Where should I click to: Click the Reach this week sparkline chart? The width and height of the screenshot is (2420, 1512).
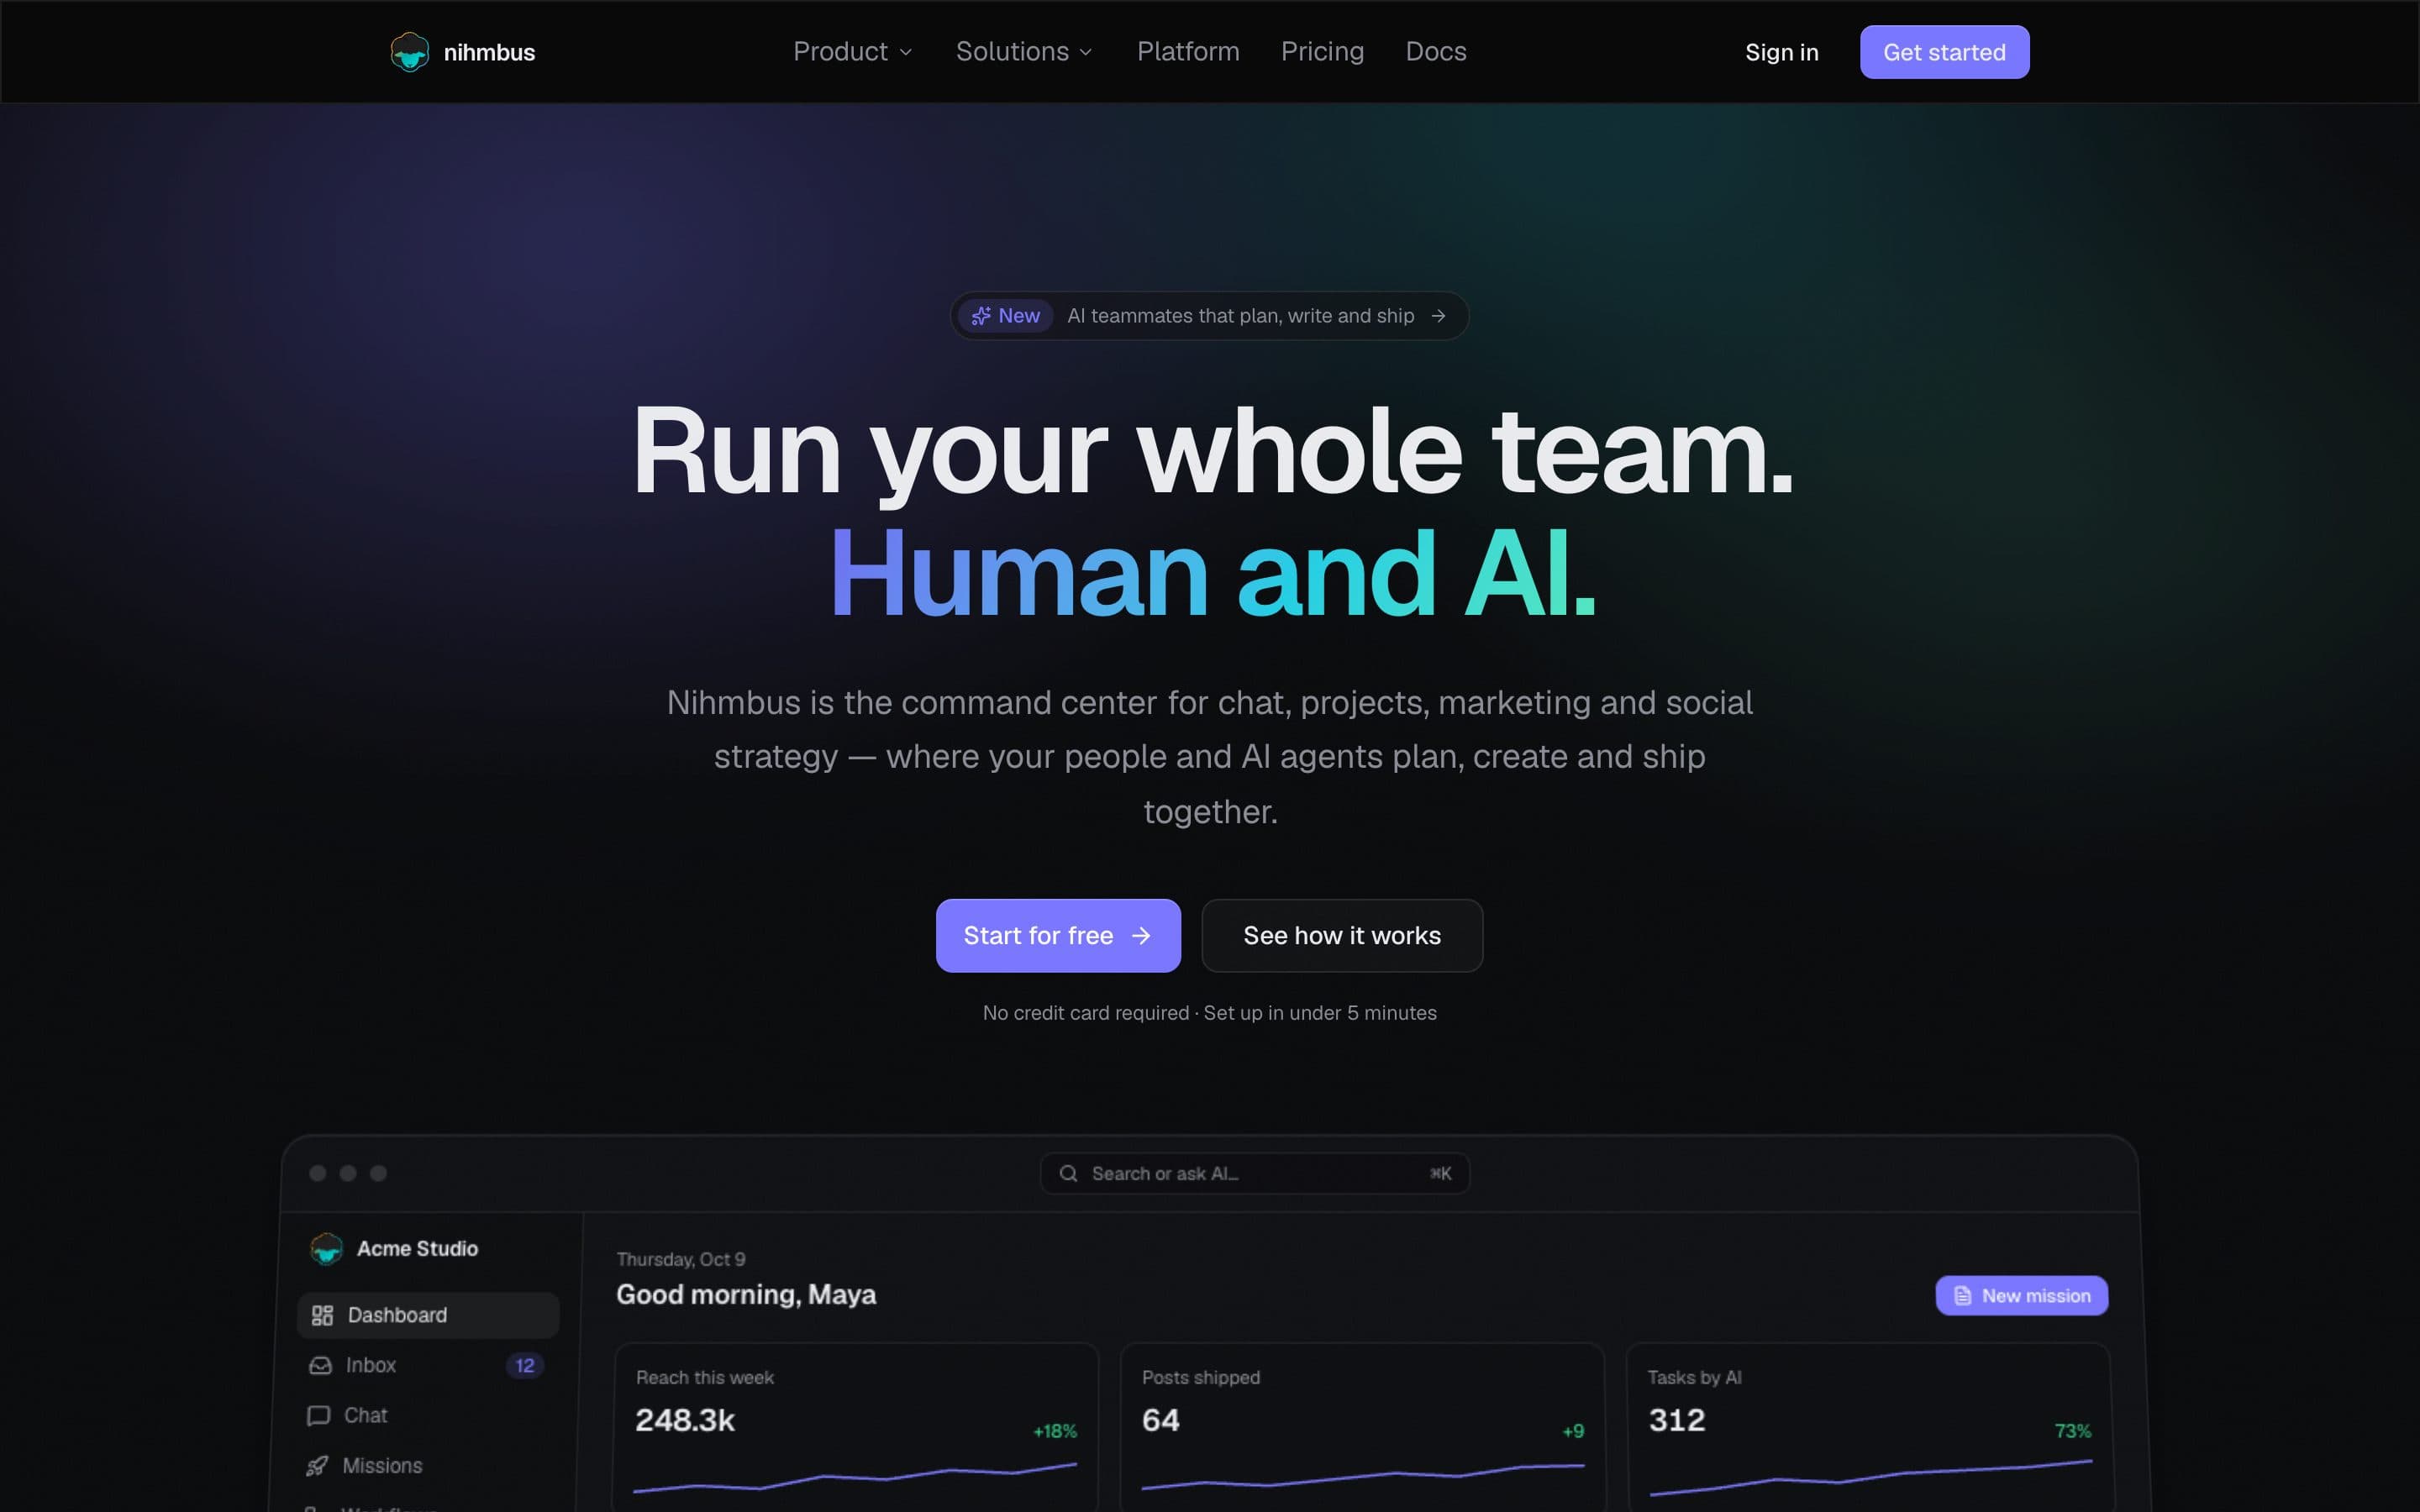tap(855, 1477)
